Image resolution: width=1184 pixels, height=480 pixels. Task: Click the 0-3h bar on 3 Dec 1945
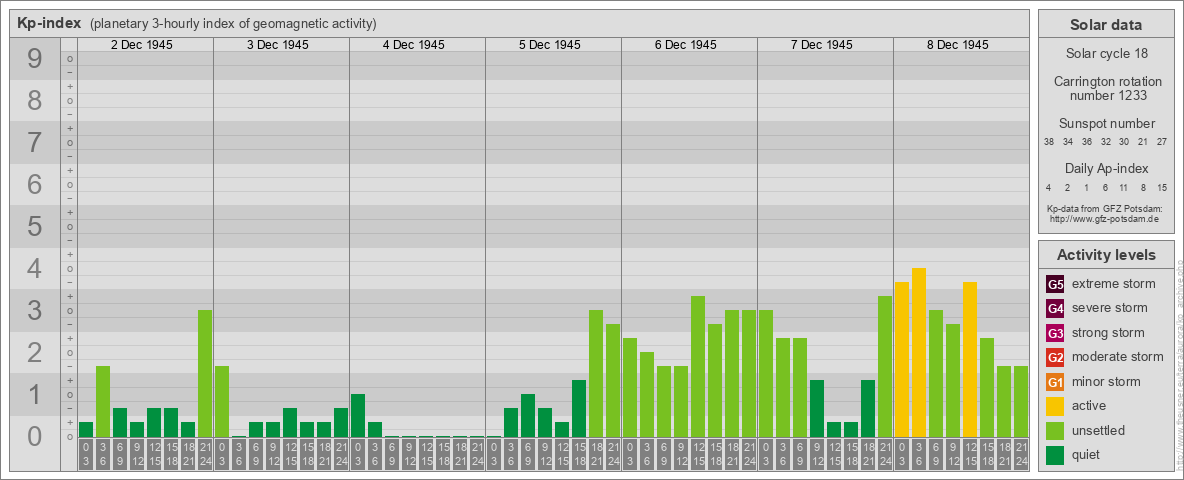[222, 401]
